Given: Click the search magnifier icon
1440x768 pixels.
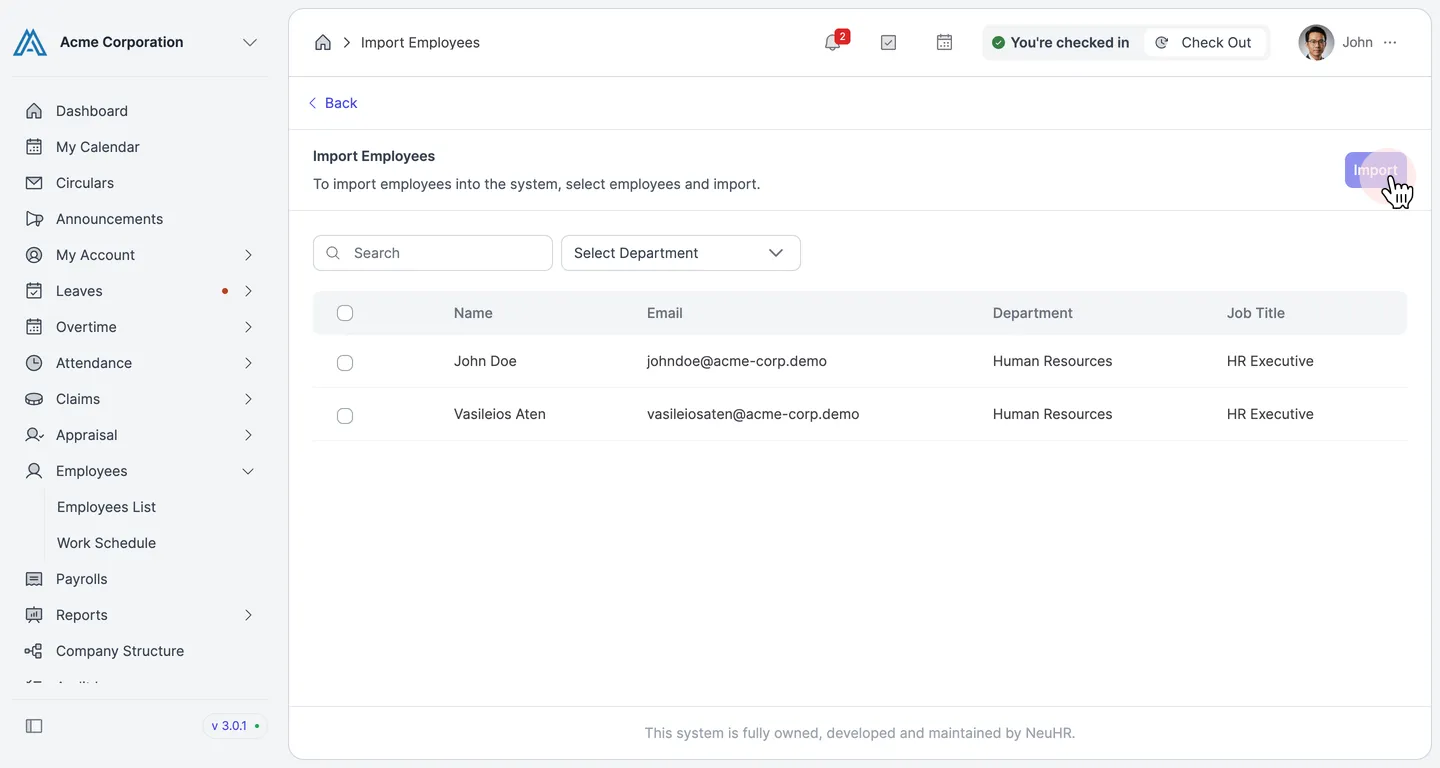Looking at the screenshot, I should pyautogui.click(x=333, y=253).
